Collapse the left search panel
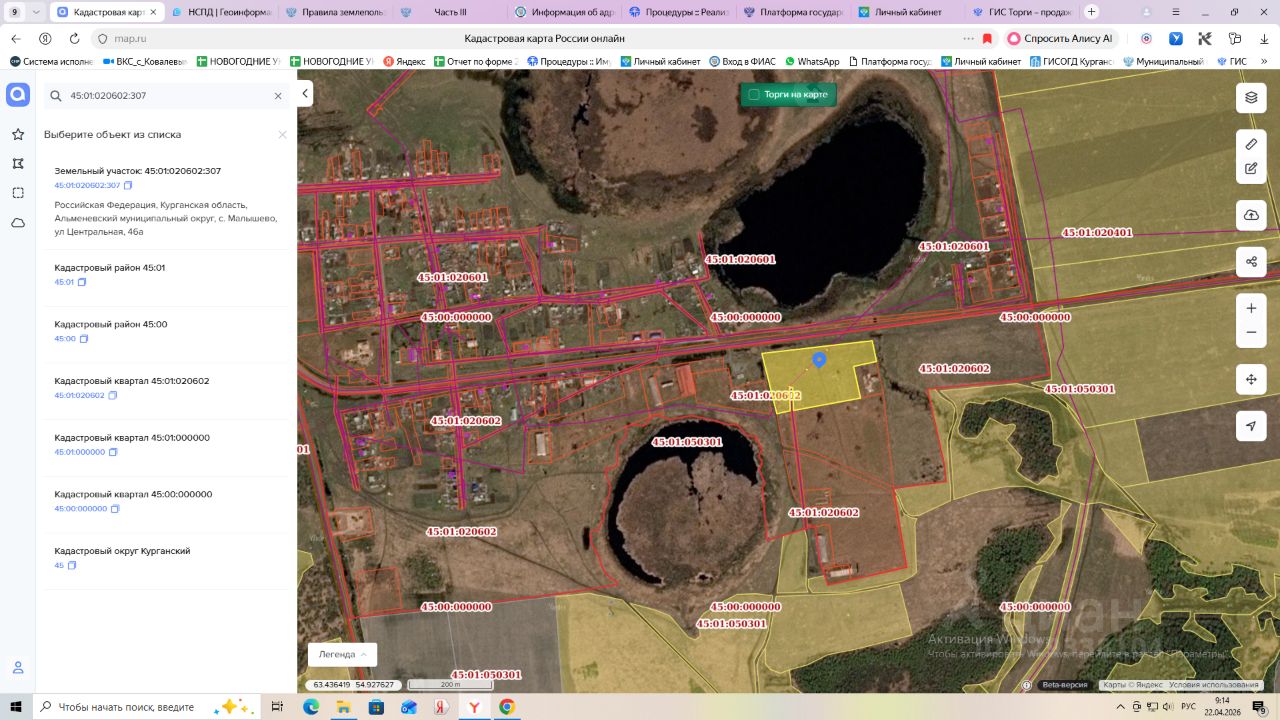Image resolution: width=1280 pixels, height=720 pixels. click(x=305, y=95)
